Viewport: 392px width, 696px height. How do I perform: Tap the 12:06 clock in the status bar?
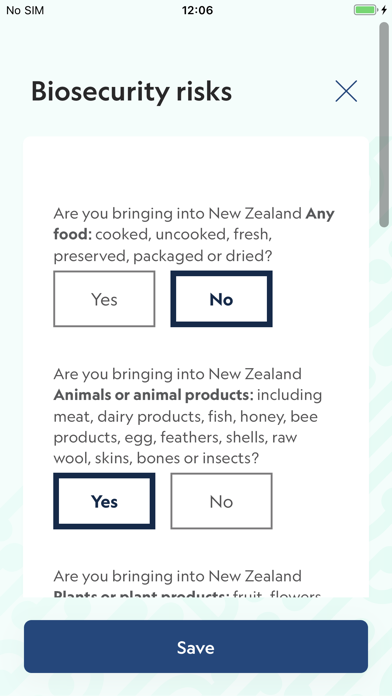tap(197, 10)
